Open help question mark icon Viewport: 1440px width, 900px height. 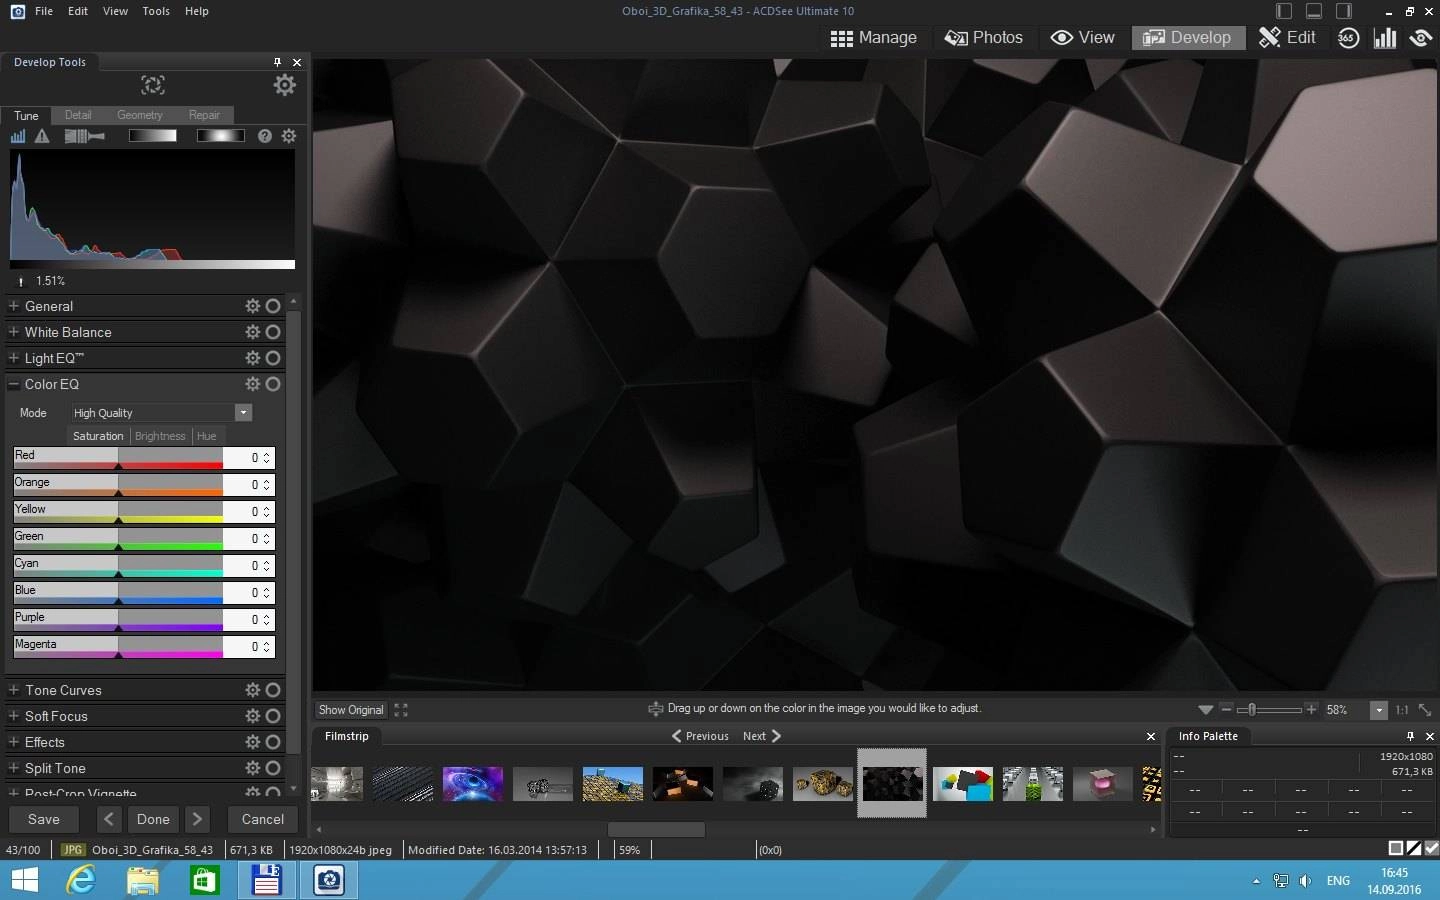(265, 136)
